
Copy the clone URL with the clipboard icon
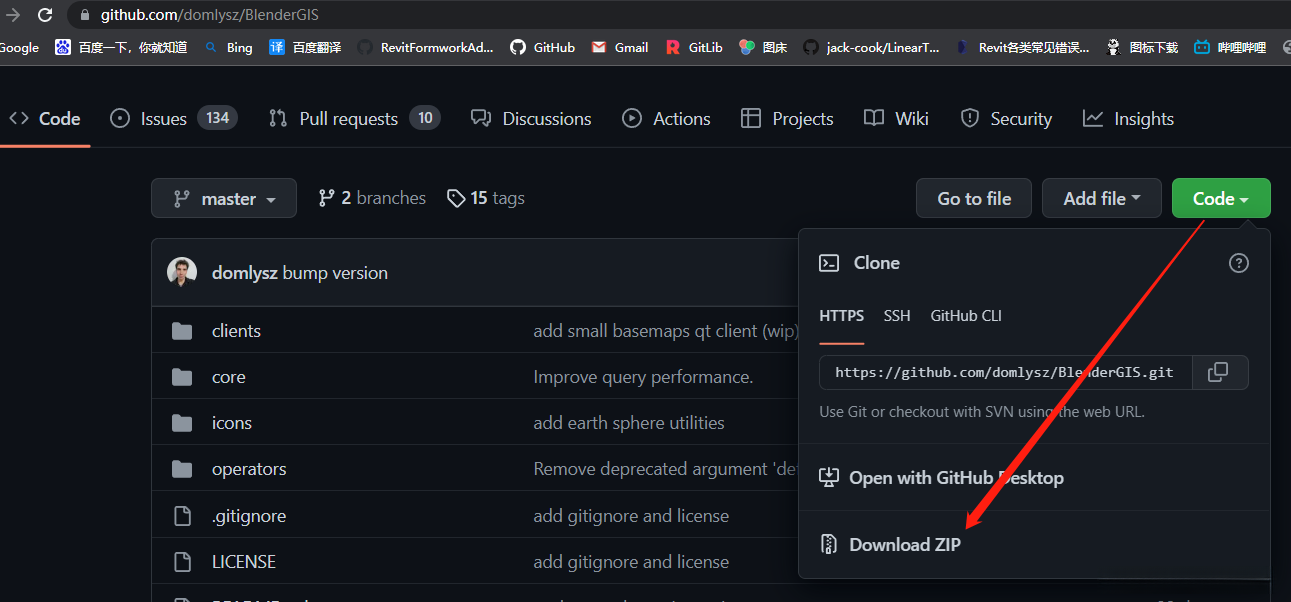tap(1217, 372)
